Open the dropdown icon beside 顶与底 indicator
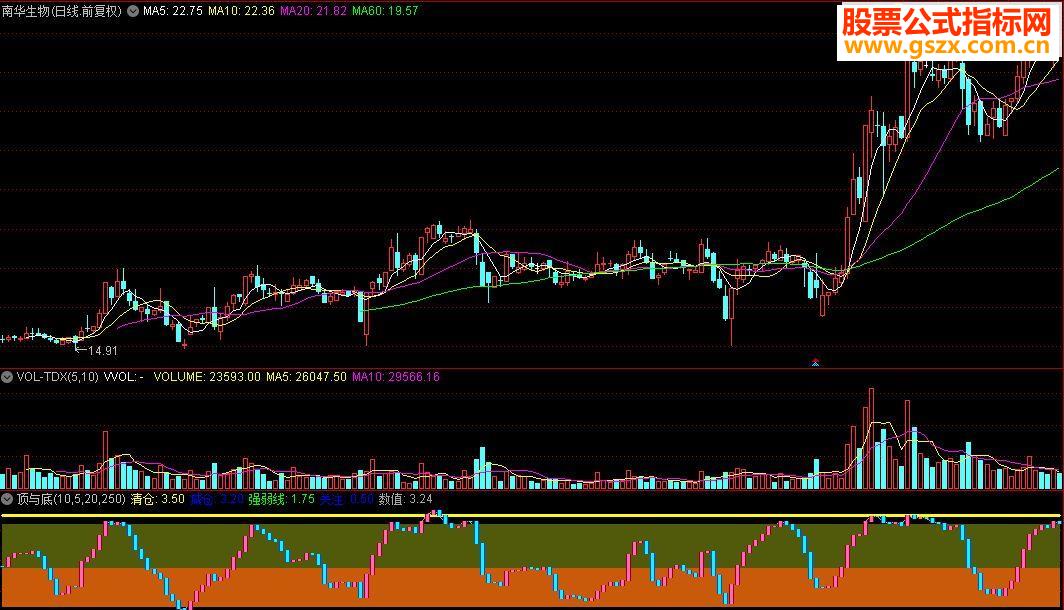 (7, 499)
